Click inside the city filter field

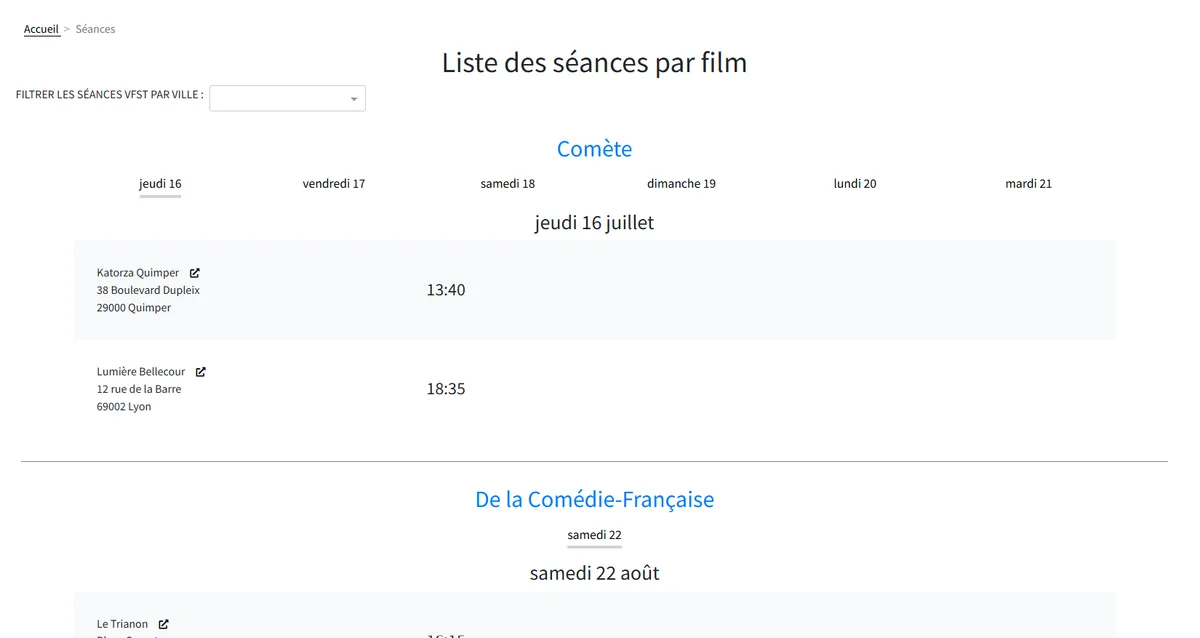[287, 98]
